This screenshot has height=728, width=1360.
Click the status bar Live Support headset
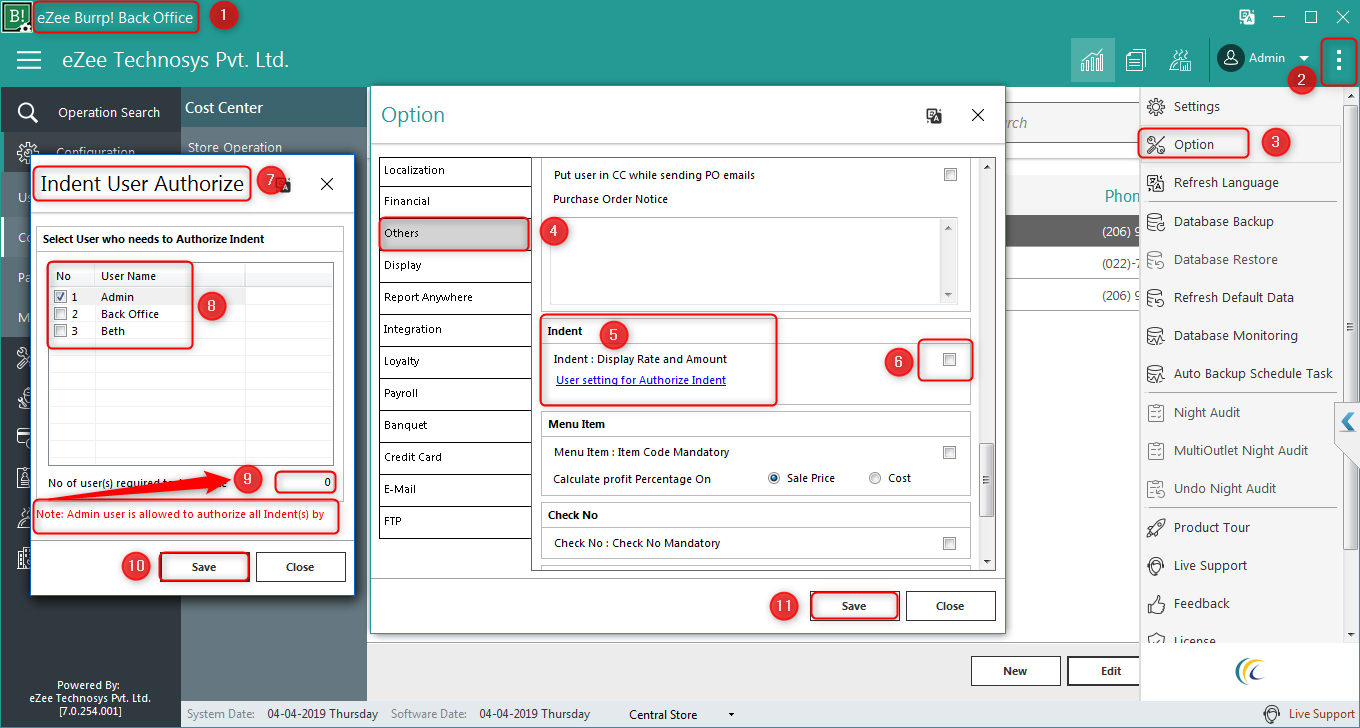coord(1272,714)
